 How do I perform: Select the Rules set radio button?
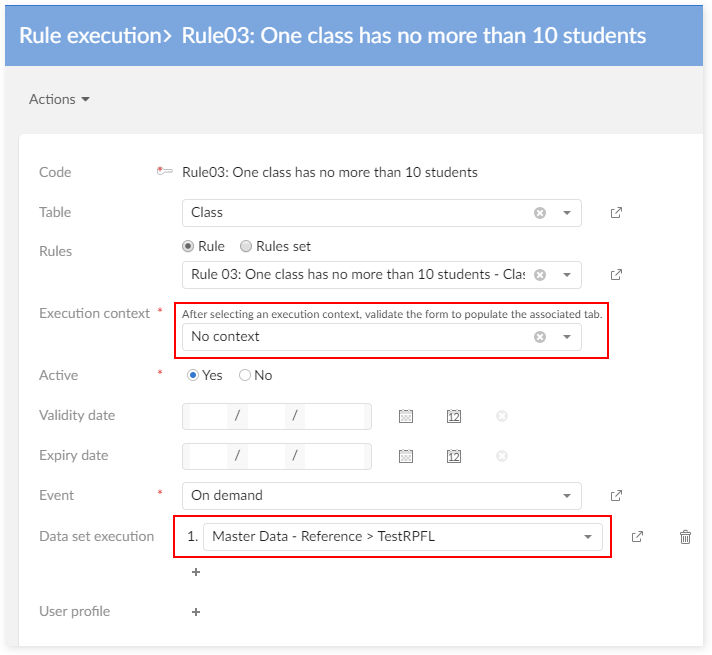point(246,246)
